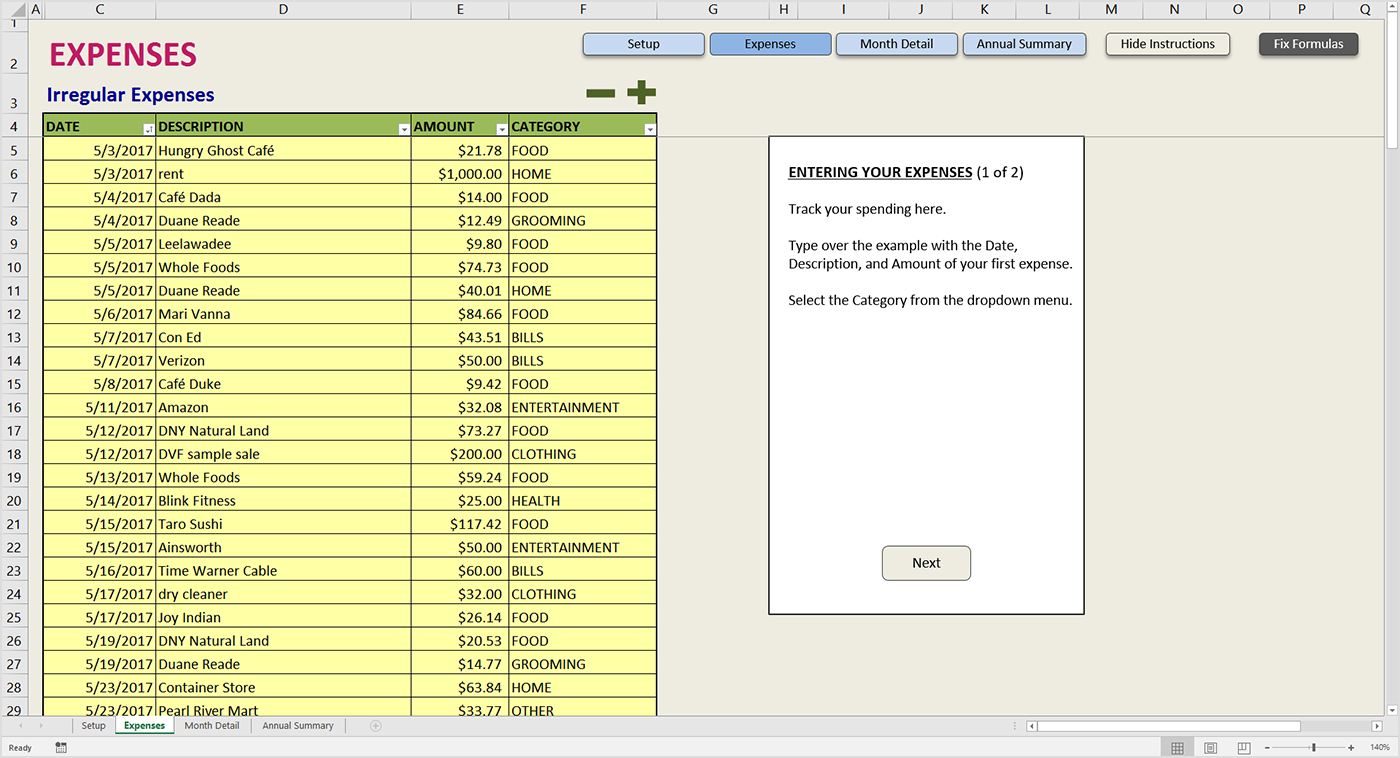Click the previous sheet navigation arrow
1400x758 pixels.
[20, 726]
